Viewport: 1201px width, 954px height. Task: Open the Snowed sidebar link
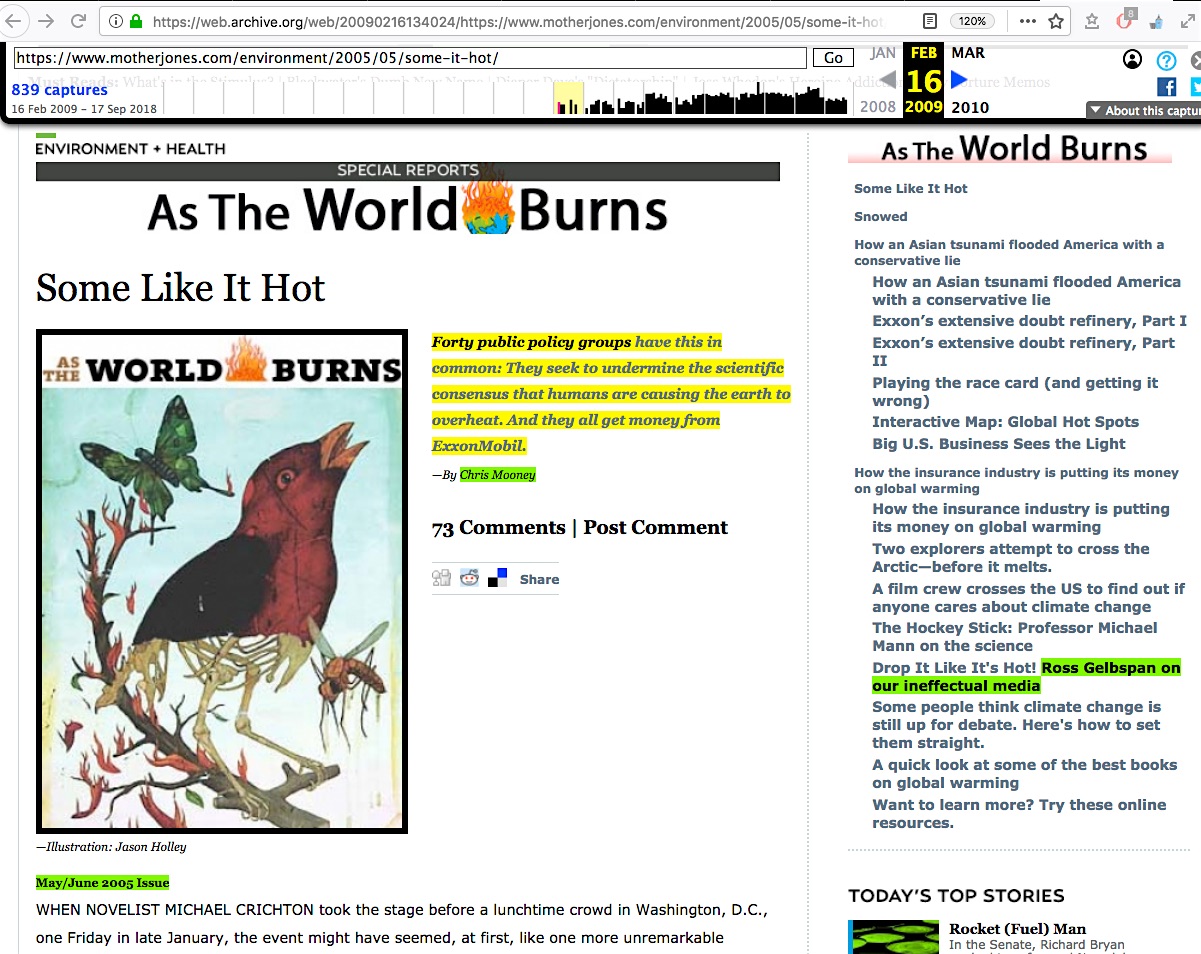tap(881, 216)
